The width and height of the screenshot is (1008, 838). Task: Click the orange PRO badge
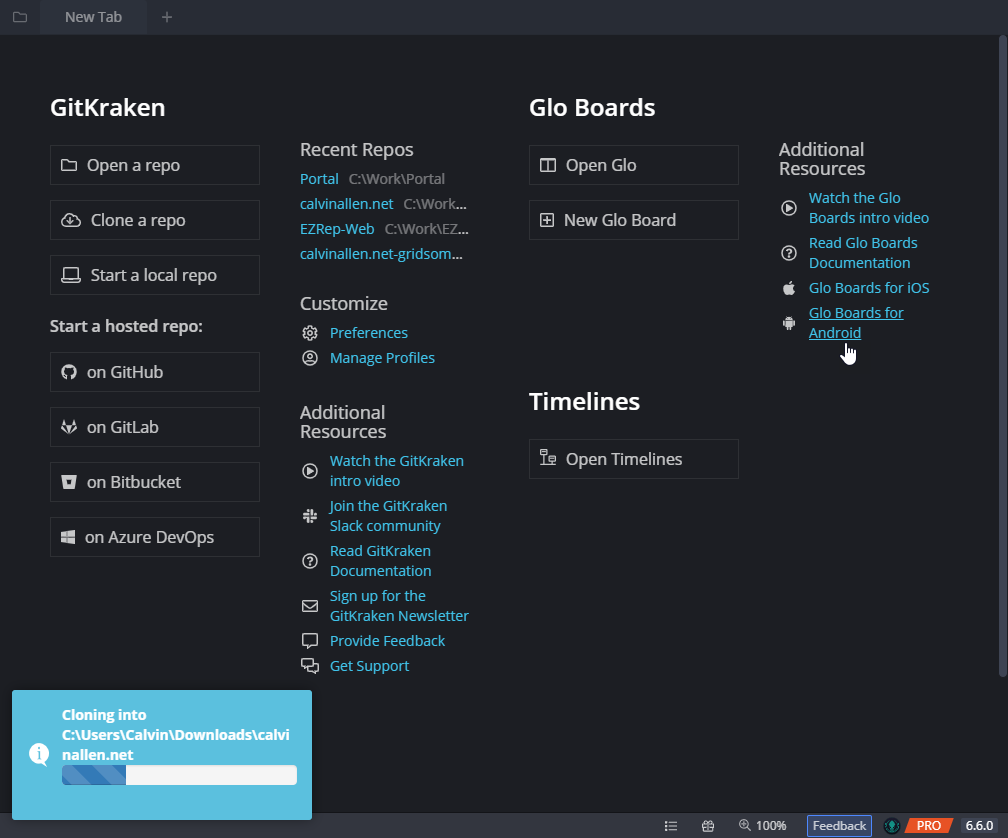point(928,826)
